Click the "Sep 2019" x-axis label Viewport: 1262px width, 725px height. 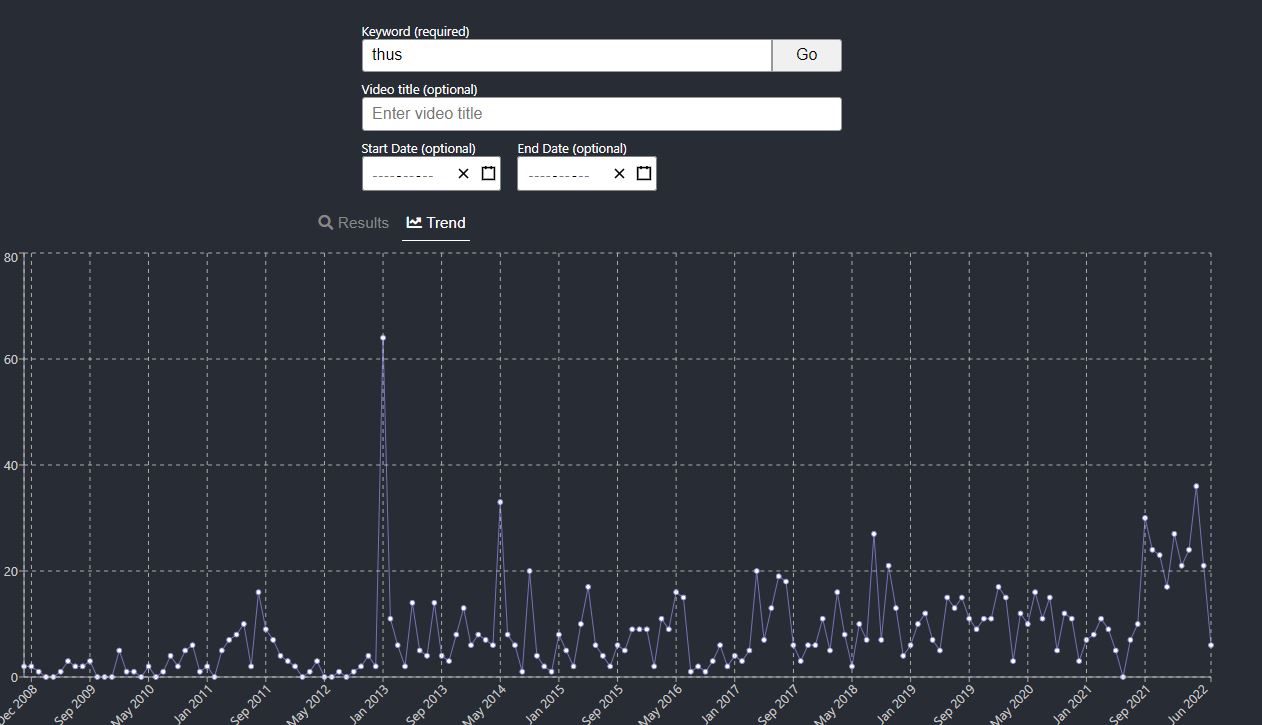(x=954, y=704)
